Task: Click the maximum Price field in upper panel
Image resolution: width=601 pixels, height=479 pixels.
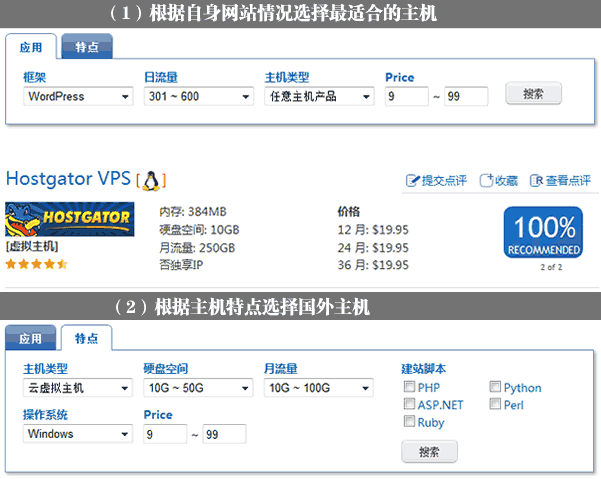Action: click(x=466, y=96)
